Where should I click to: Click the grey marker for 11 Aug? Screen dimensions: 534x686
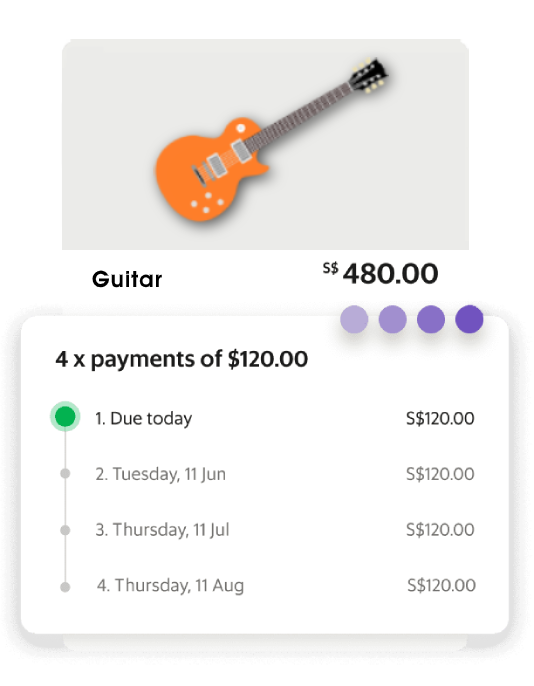click(x=65, y=587)
